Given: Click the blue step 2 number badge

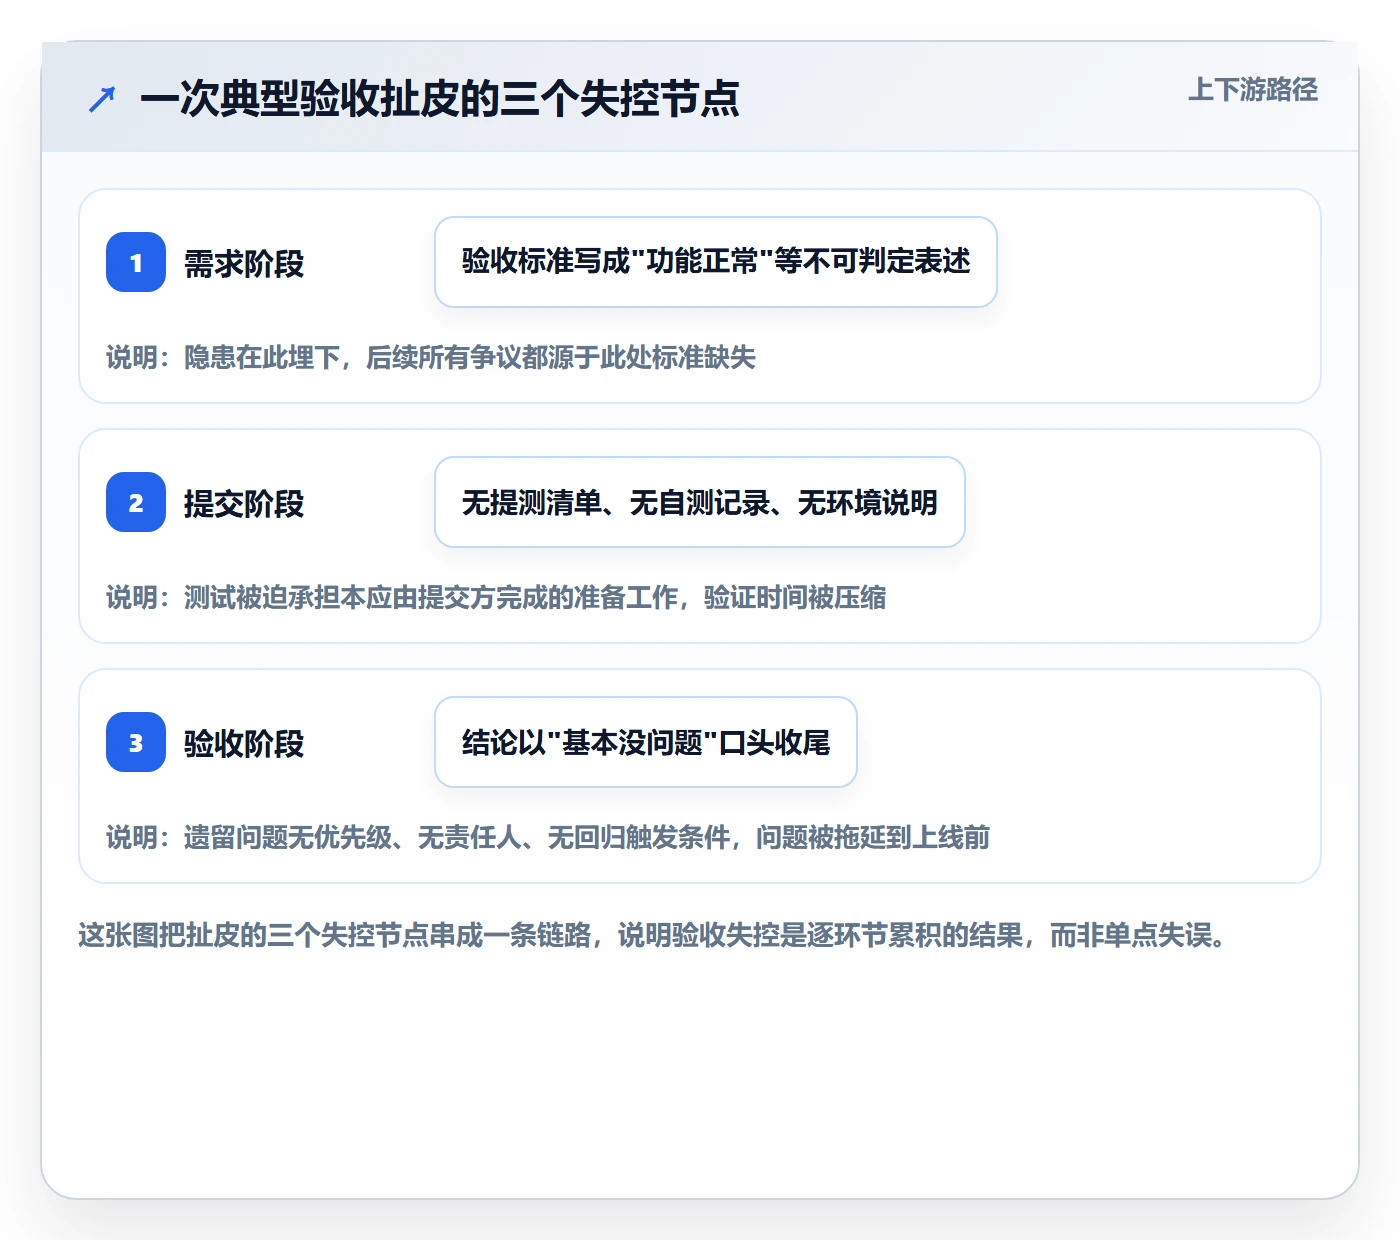Looking at the screenshot, I should click(136, 502).
